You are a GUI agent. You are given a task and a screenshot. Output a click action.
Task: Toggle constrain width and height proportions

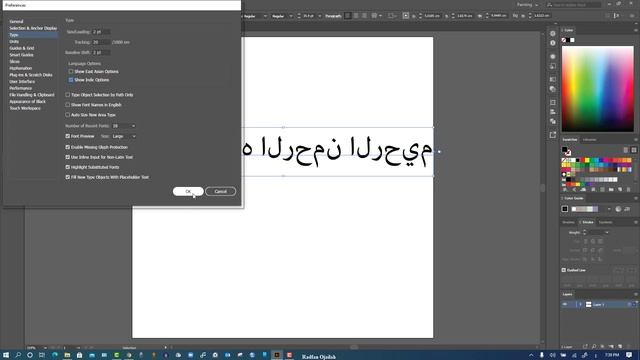[515, 16]
